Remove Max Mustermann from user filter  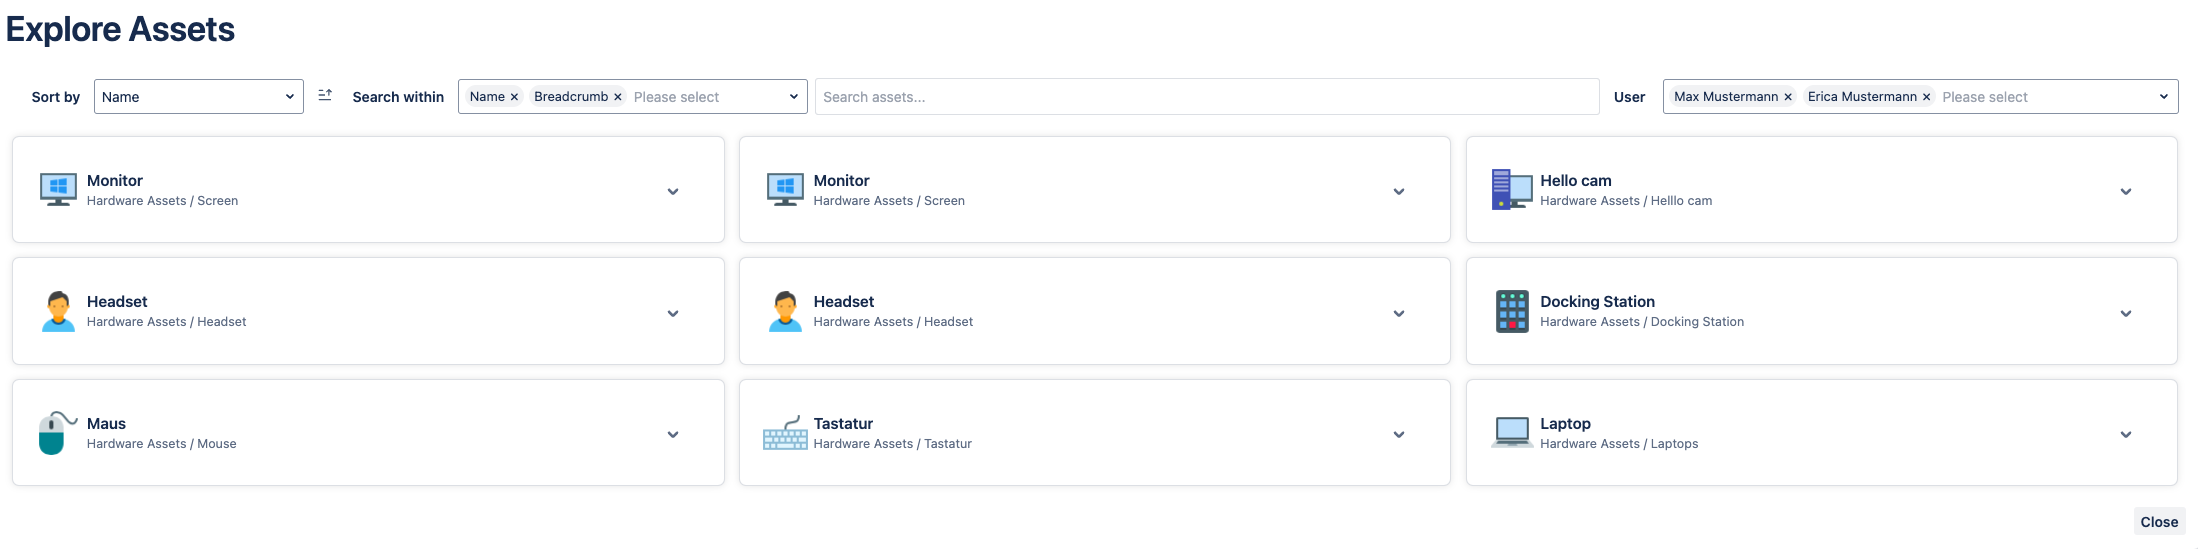[x=1788, y=97]
